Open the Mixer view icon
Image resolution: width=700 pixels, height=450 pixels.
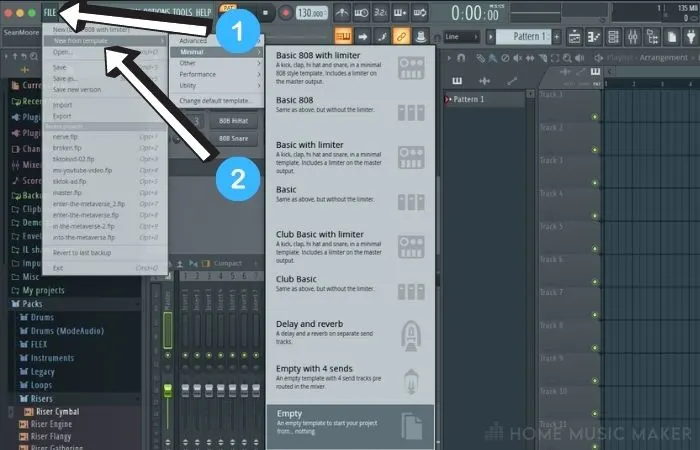(633, 37)
